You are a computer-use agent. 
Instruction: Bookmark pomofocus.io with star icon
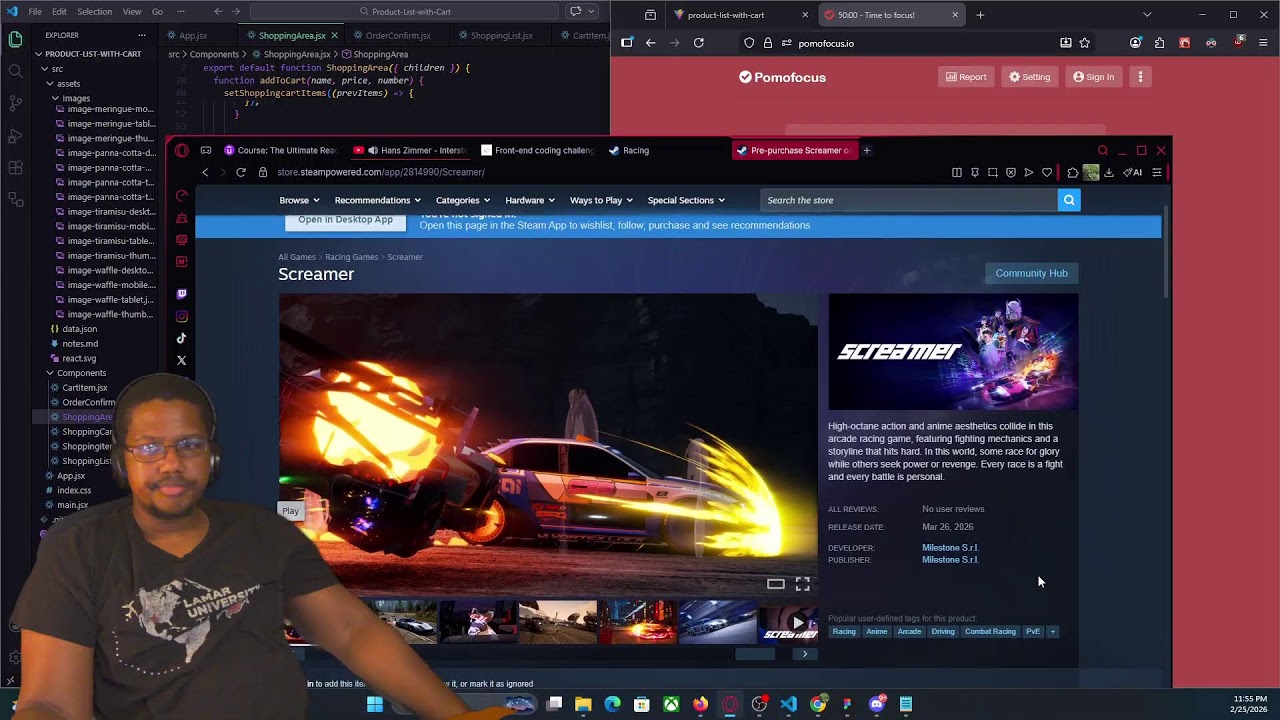1085,43
